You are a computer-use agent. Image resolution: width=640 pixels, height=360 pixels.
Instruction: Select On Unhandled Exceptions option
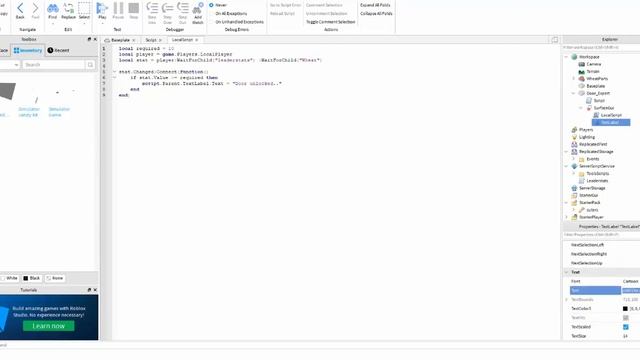pyautogui.click(x=236, y=22)
